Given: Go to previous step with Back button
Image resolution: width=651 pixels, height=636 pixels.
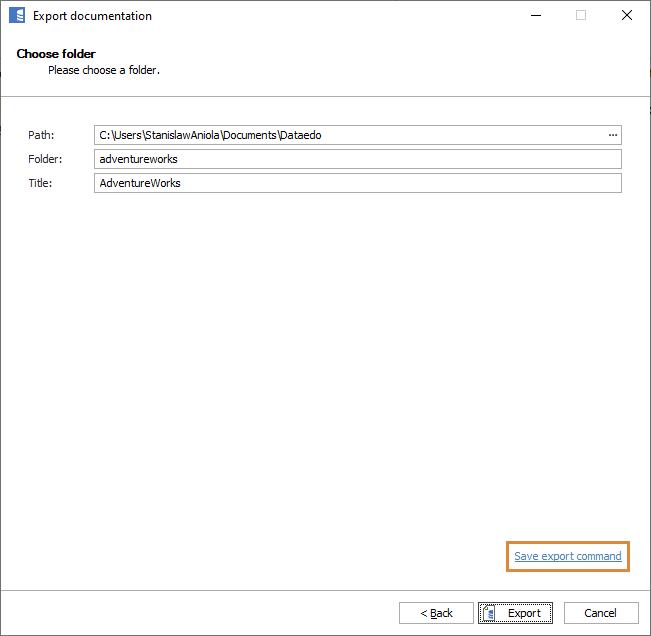Looking at the screenshot, I should click(x=436, y=613).
